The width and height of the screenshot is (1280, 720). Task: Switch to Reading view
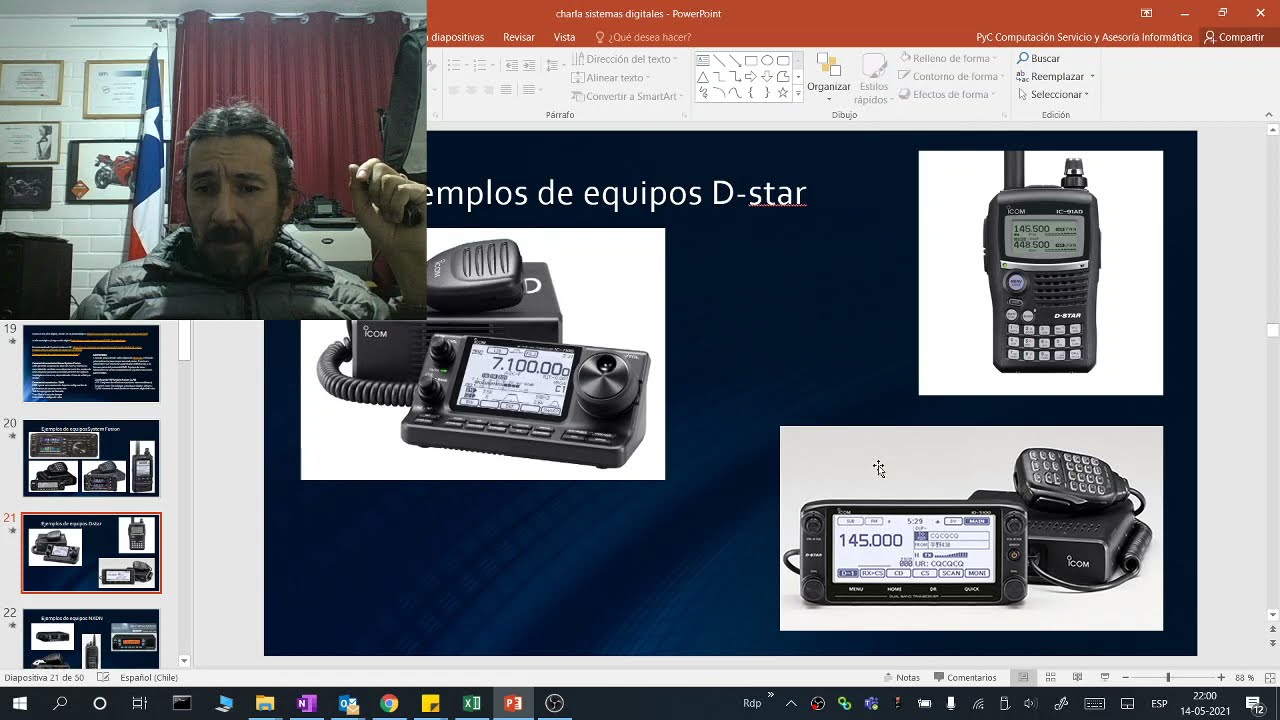[x=1077, y=677]
